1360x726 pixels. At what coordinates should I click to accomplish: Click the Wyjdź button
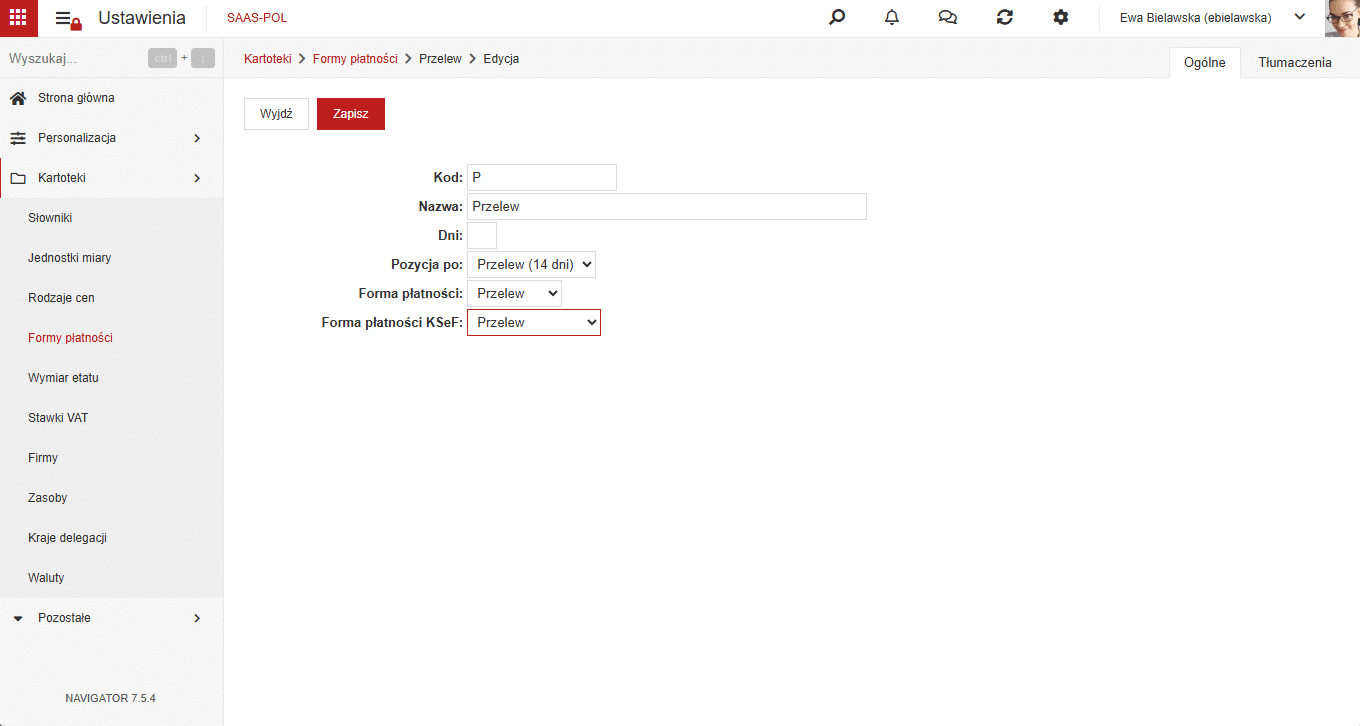(276, 114)
